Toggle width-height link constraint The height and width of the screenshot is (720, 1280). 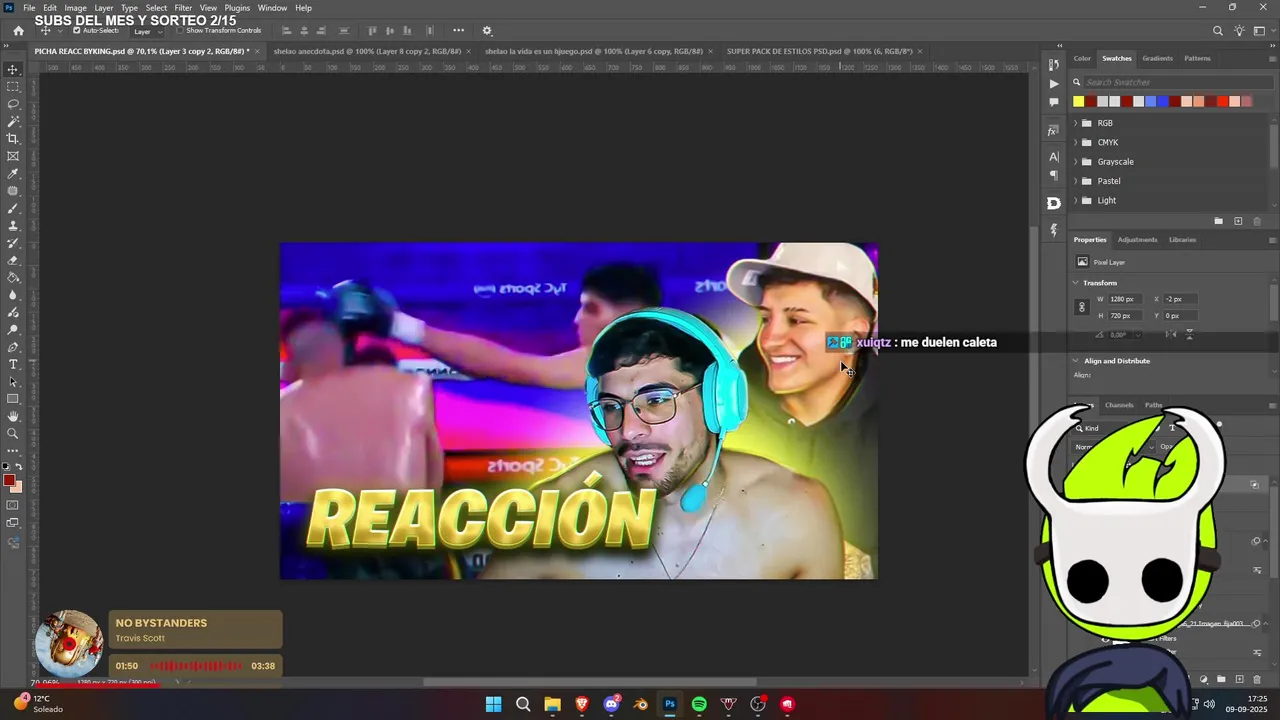coord(1081,307)
